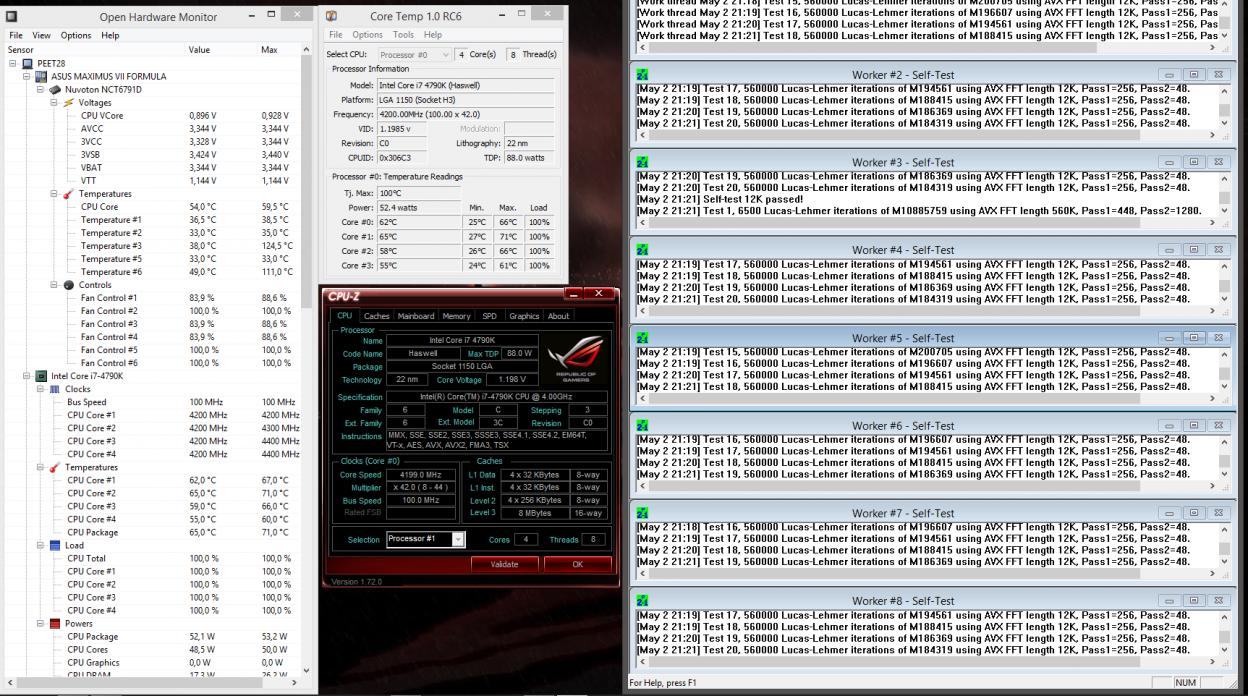The image size is (1248, 696).
Task: Switch to the SPD tab in CPU-Z
Action: [x=489, y=316]
